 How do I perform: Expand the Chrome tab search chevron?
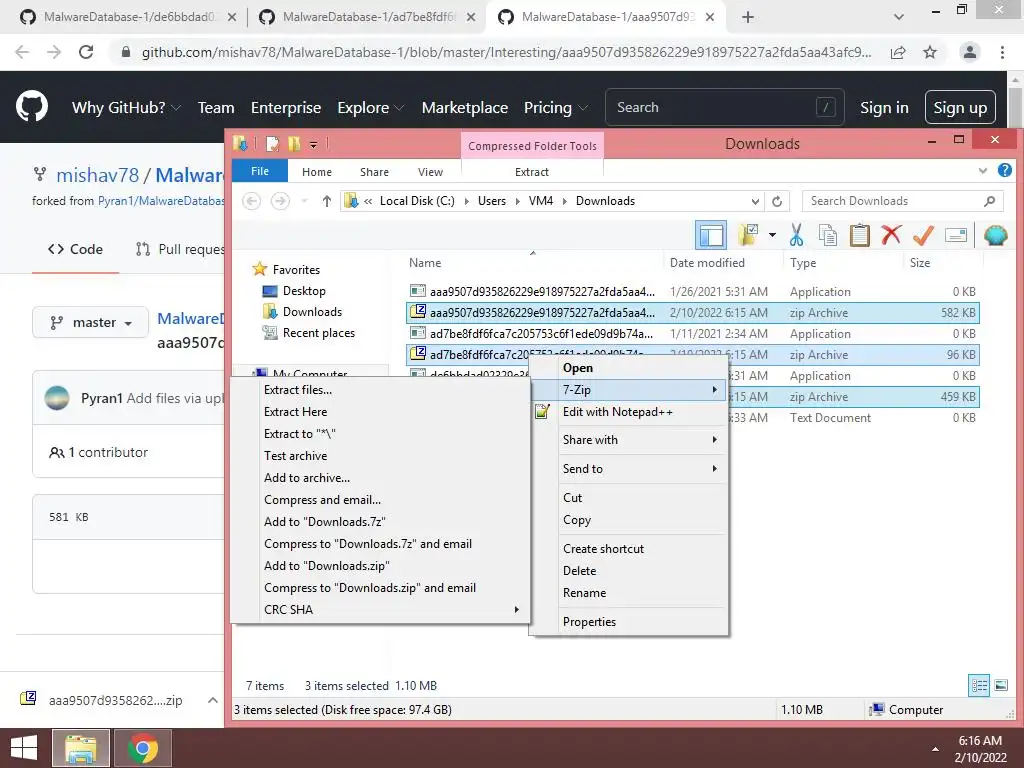click(x=899, y=17)
